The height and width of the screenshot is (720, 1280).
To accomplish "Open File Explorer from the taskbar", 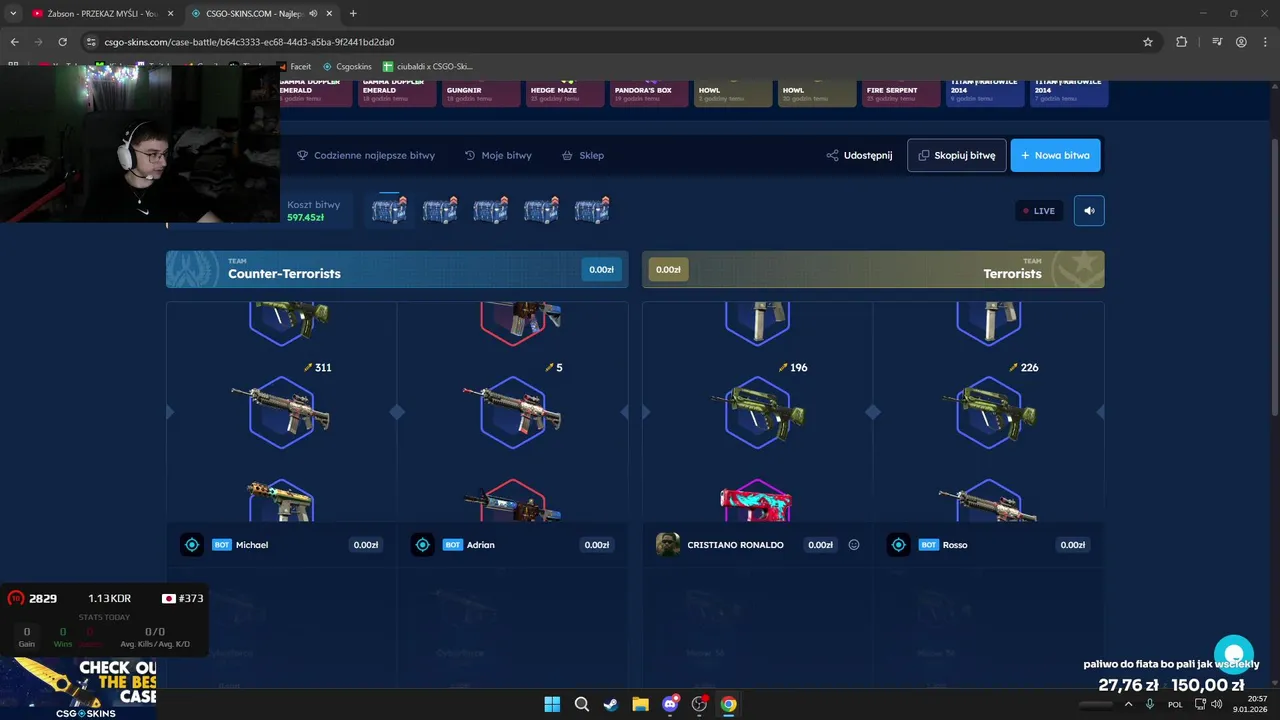I will pos(640,704).
